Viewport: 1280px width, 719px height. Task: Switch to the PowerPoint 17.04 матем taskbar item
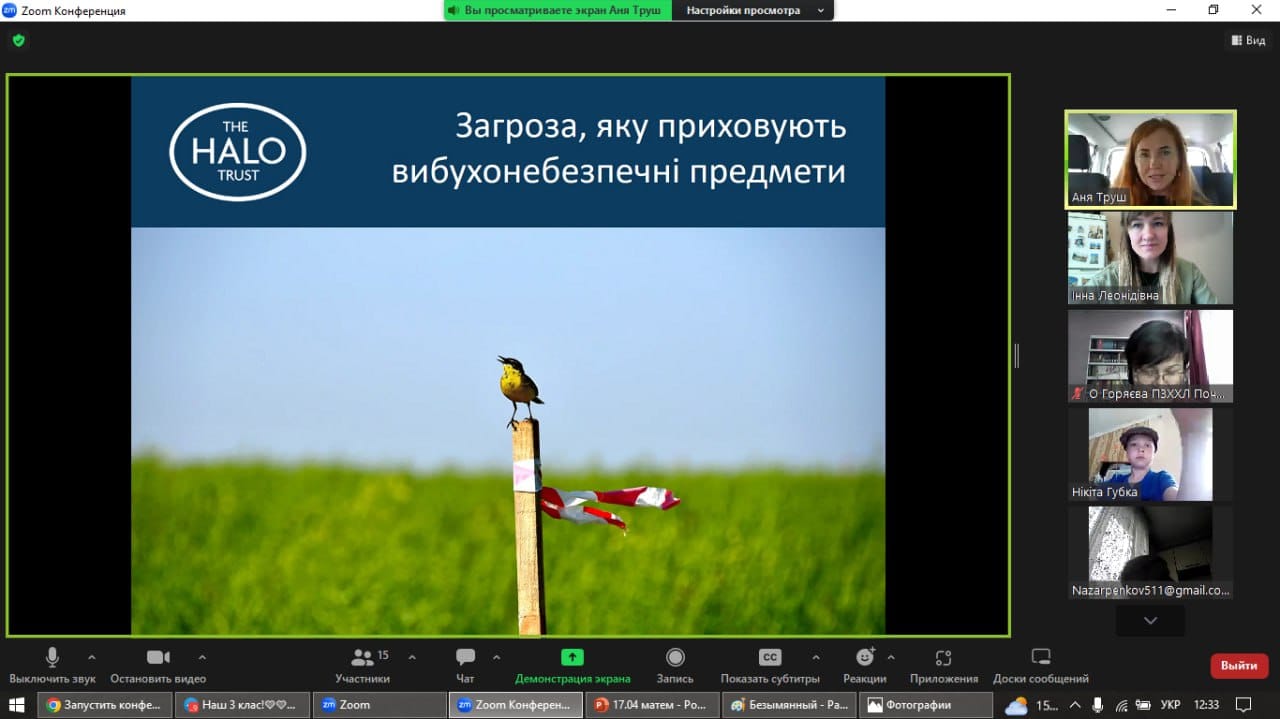click(x=650, y=704)
